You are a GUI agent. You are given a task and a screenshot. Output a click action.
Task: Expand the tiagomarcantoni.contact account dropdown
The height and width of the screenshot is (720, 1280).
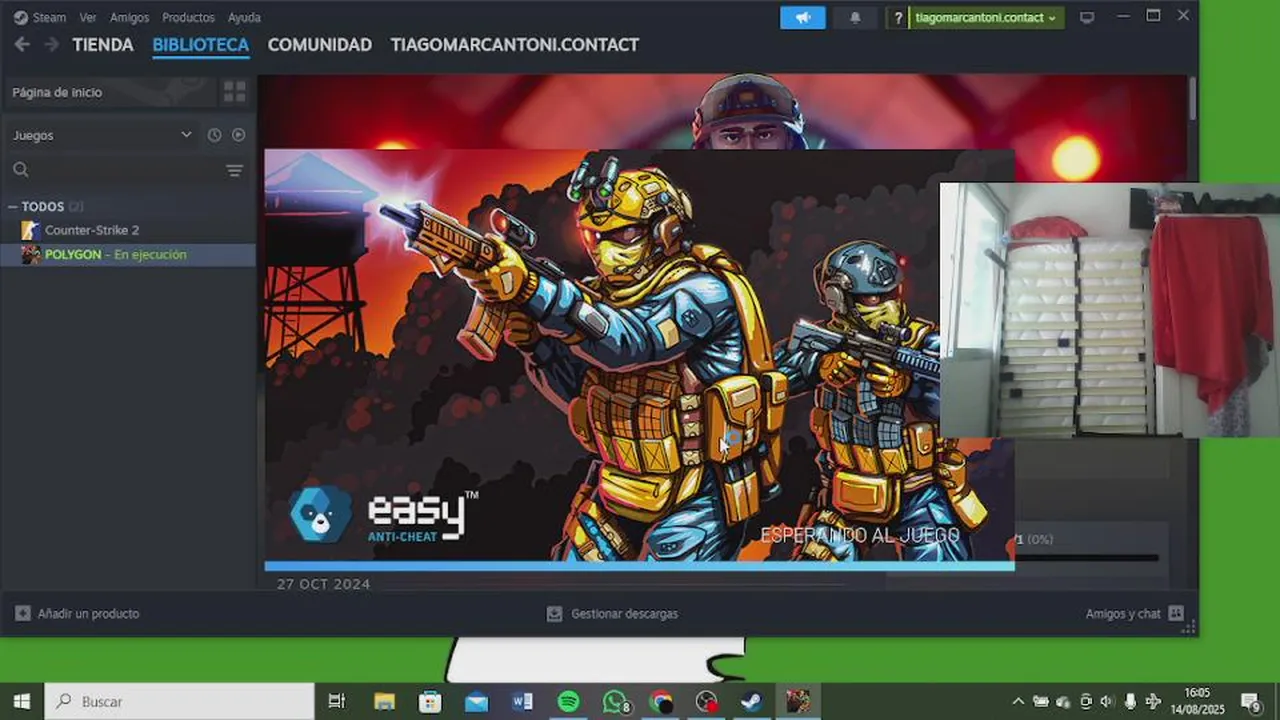pyautogui.click(x=986, y=17)
